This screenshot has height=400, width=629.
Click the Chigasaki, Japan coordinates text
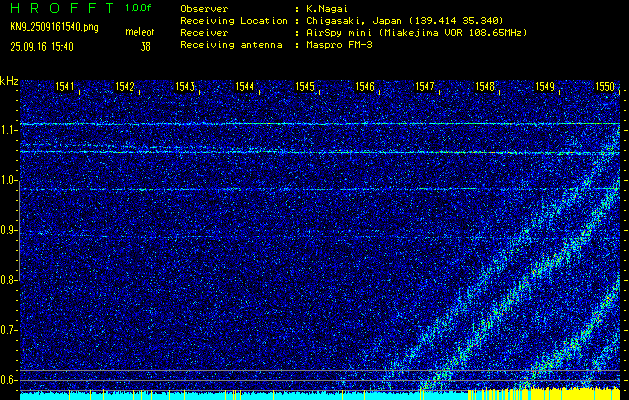[405, 21]
